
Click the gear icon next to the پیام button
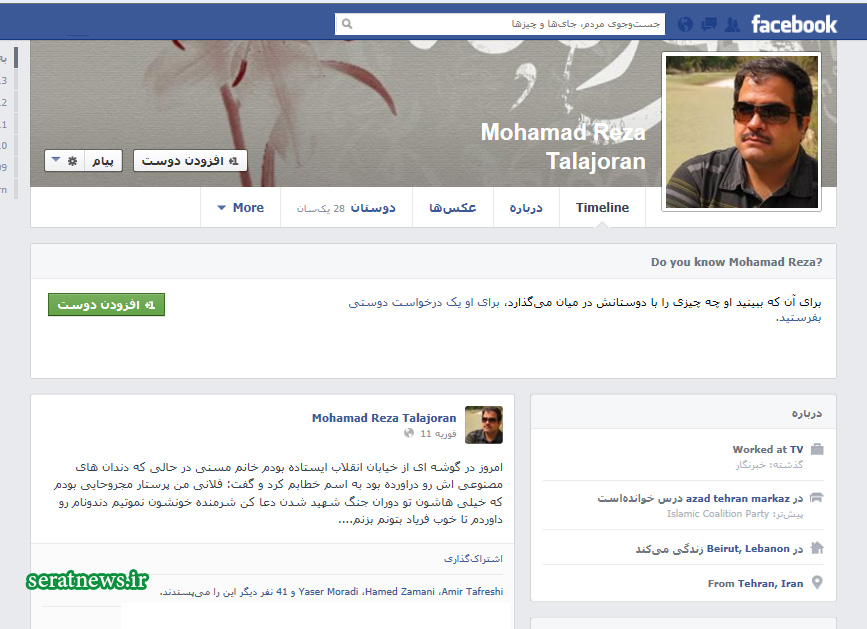(72, 161)
